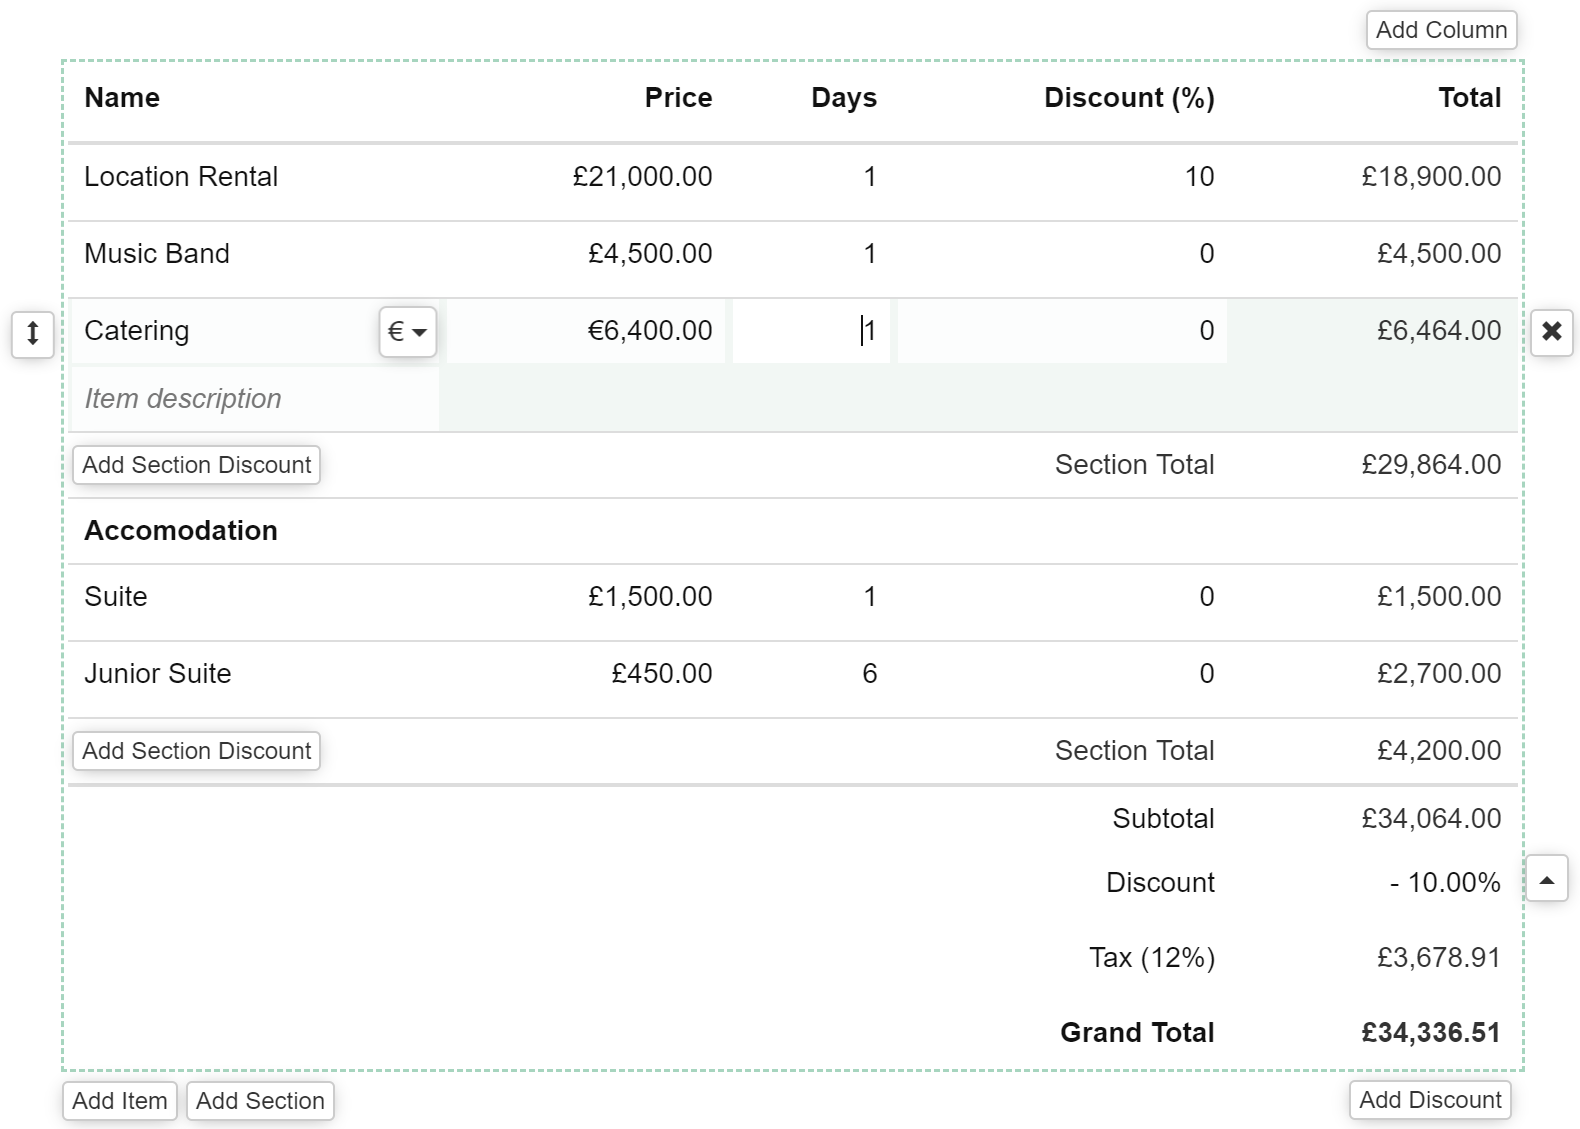
Task: Remove the Catering row with the X icon
Action: point(1551,332)
